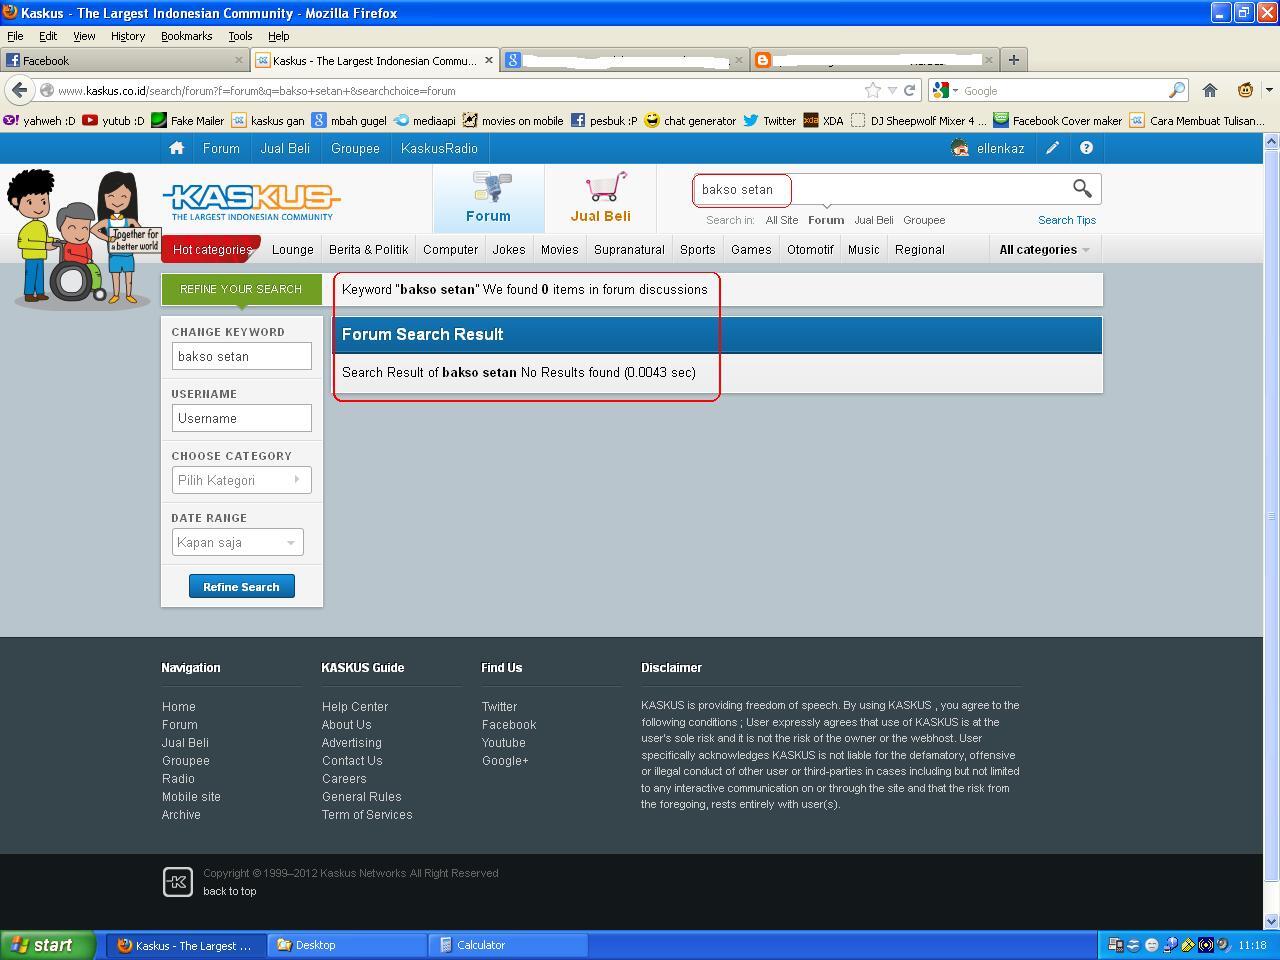
Task: Open a new tab with plus button
Action: pos(1013,60)
